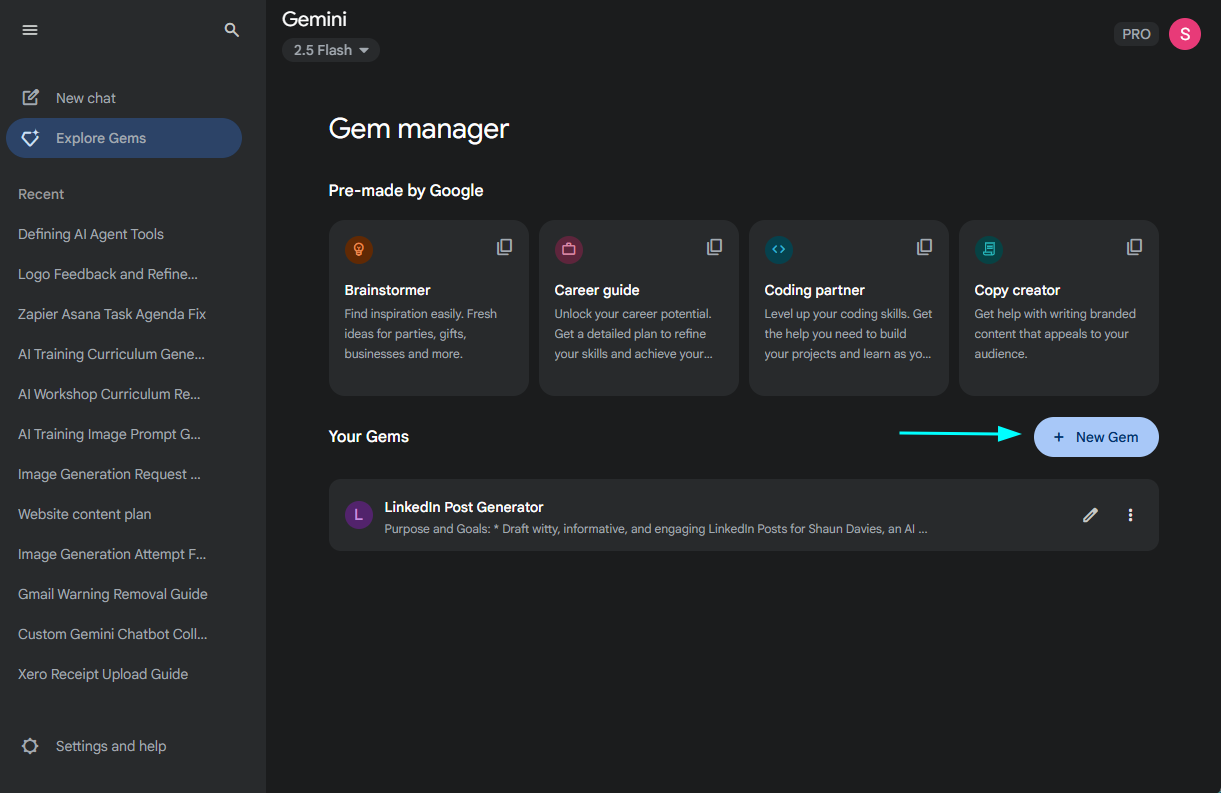Copy the Coding partner gem
The height and width of the screenshot is (793, 1221).
click(925, 246)
